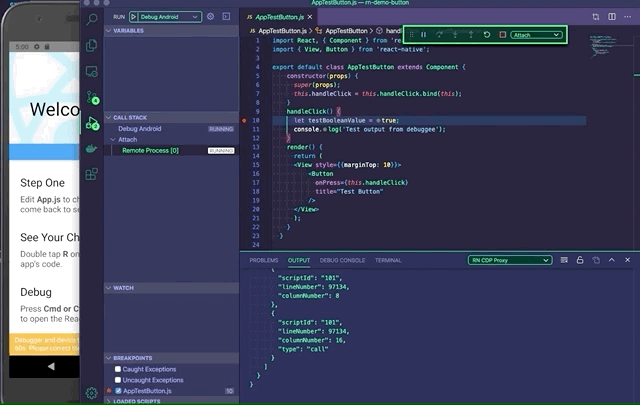Remove the breakpoint dot on line 10
Viewport: 640px width, 405px height.
(244, 120)
